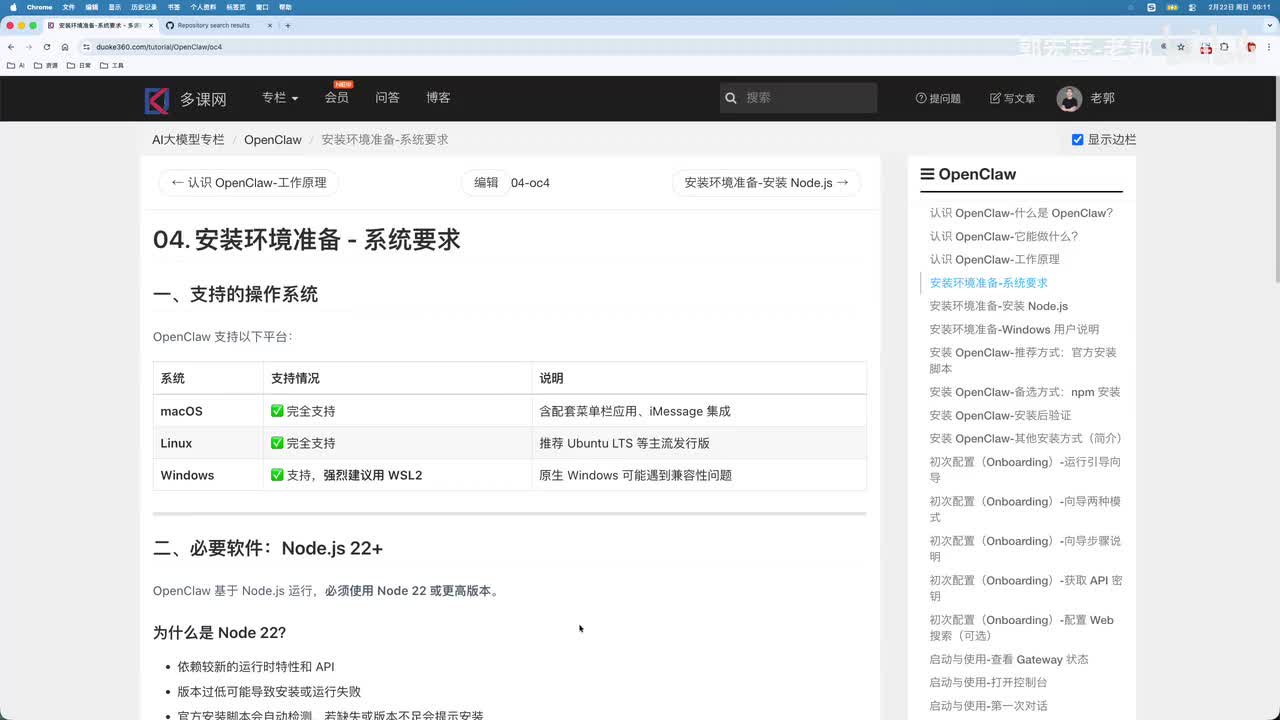Open sidebar item 启动与使用-查看 Gateway 状态

click(1009, 659)
